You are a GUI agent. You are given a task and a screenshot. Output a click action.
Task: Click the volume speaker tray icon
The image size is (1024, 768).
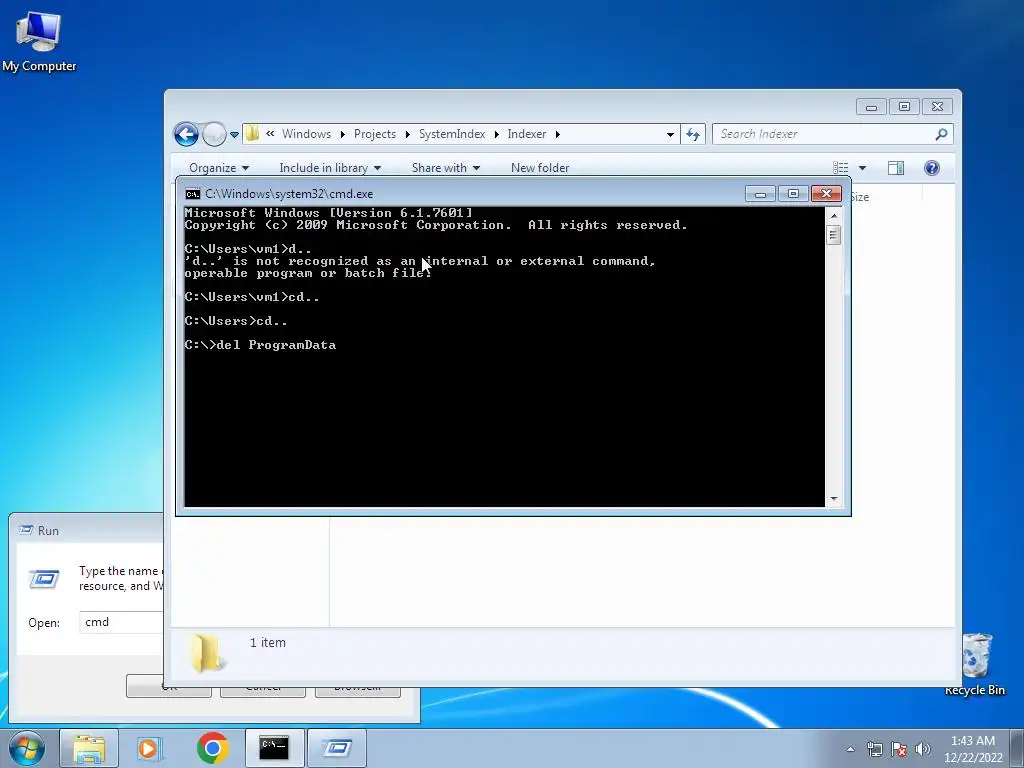[923, 749]
